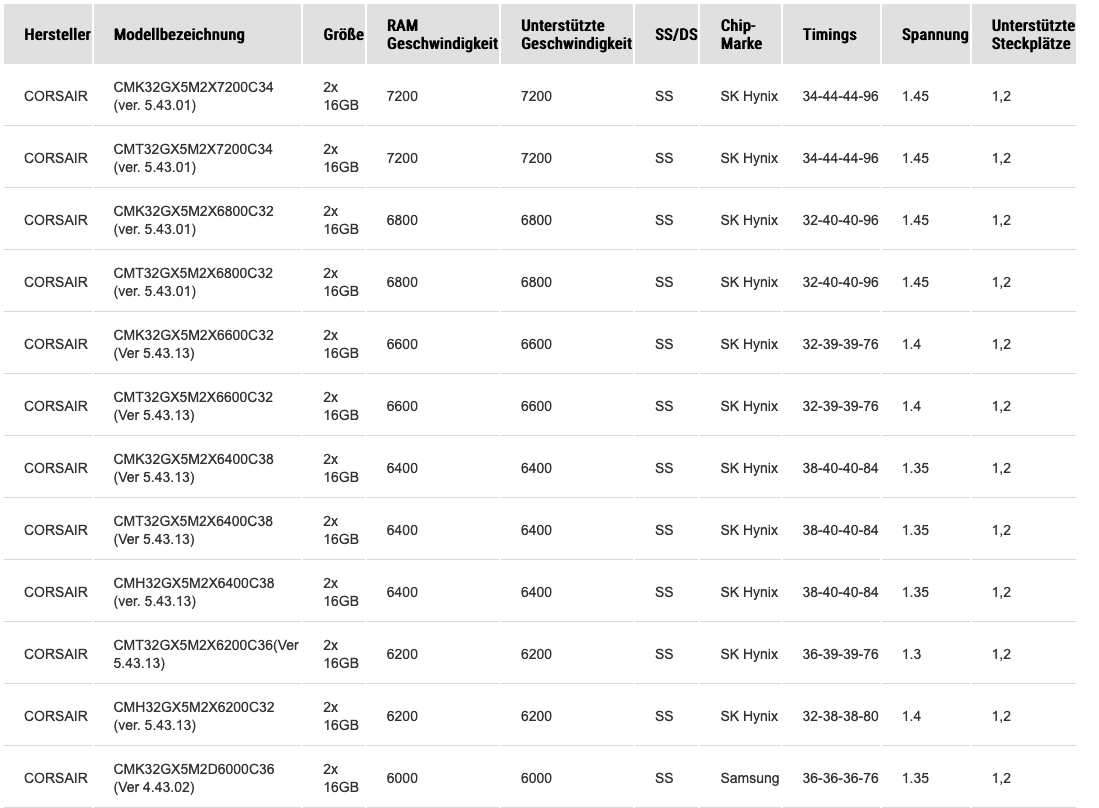Viewport: 1099px width, 808px height.
Task: Click slots 1,2 in the CMK32GX5M2X6800C32 row
Action: 1001,220
